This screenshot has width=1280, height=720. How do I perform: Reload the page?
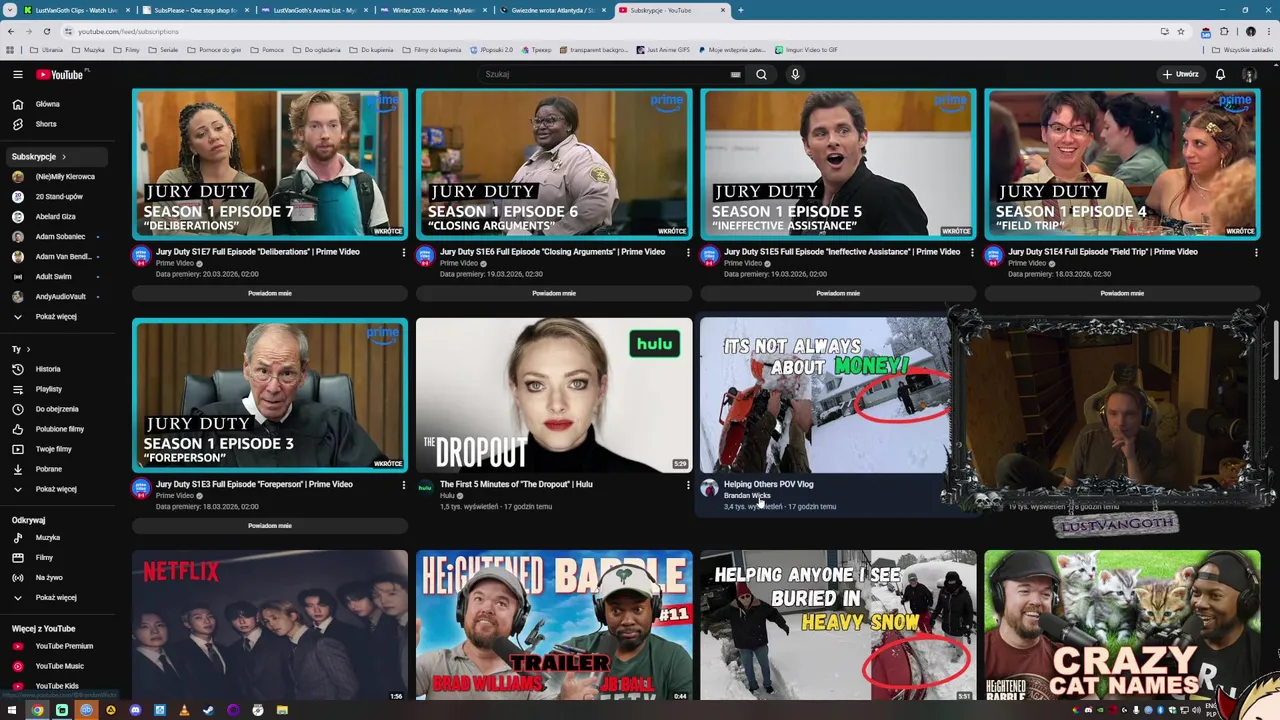(x=46, y=31)
